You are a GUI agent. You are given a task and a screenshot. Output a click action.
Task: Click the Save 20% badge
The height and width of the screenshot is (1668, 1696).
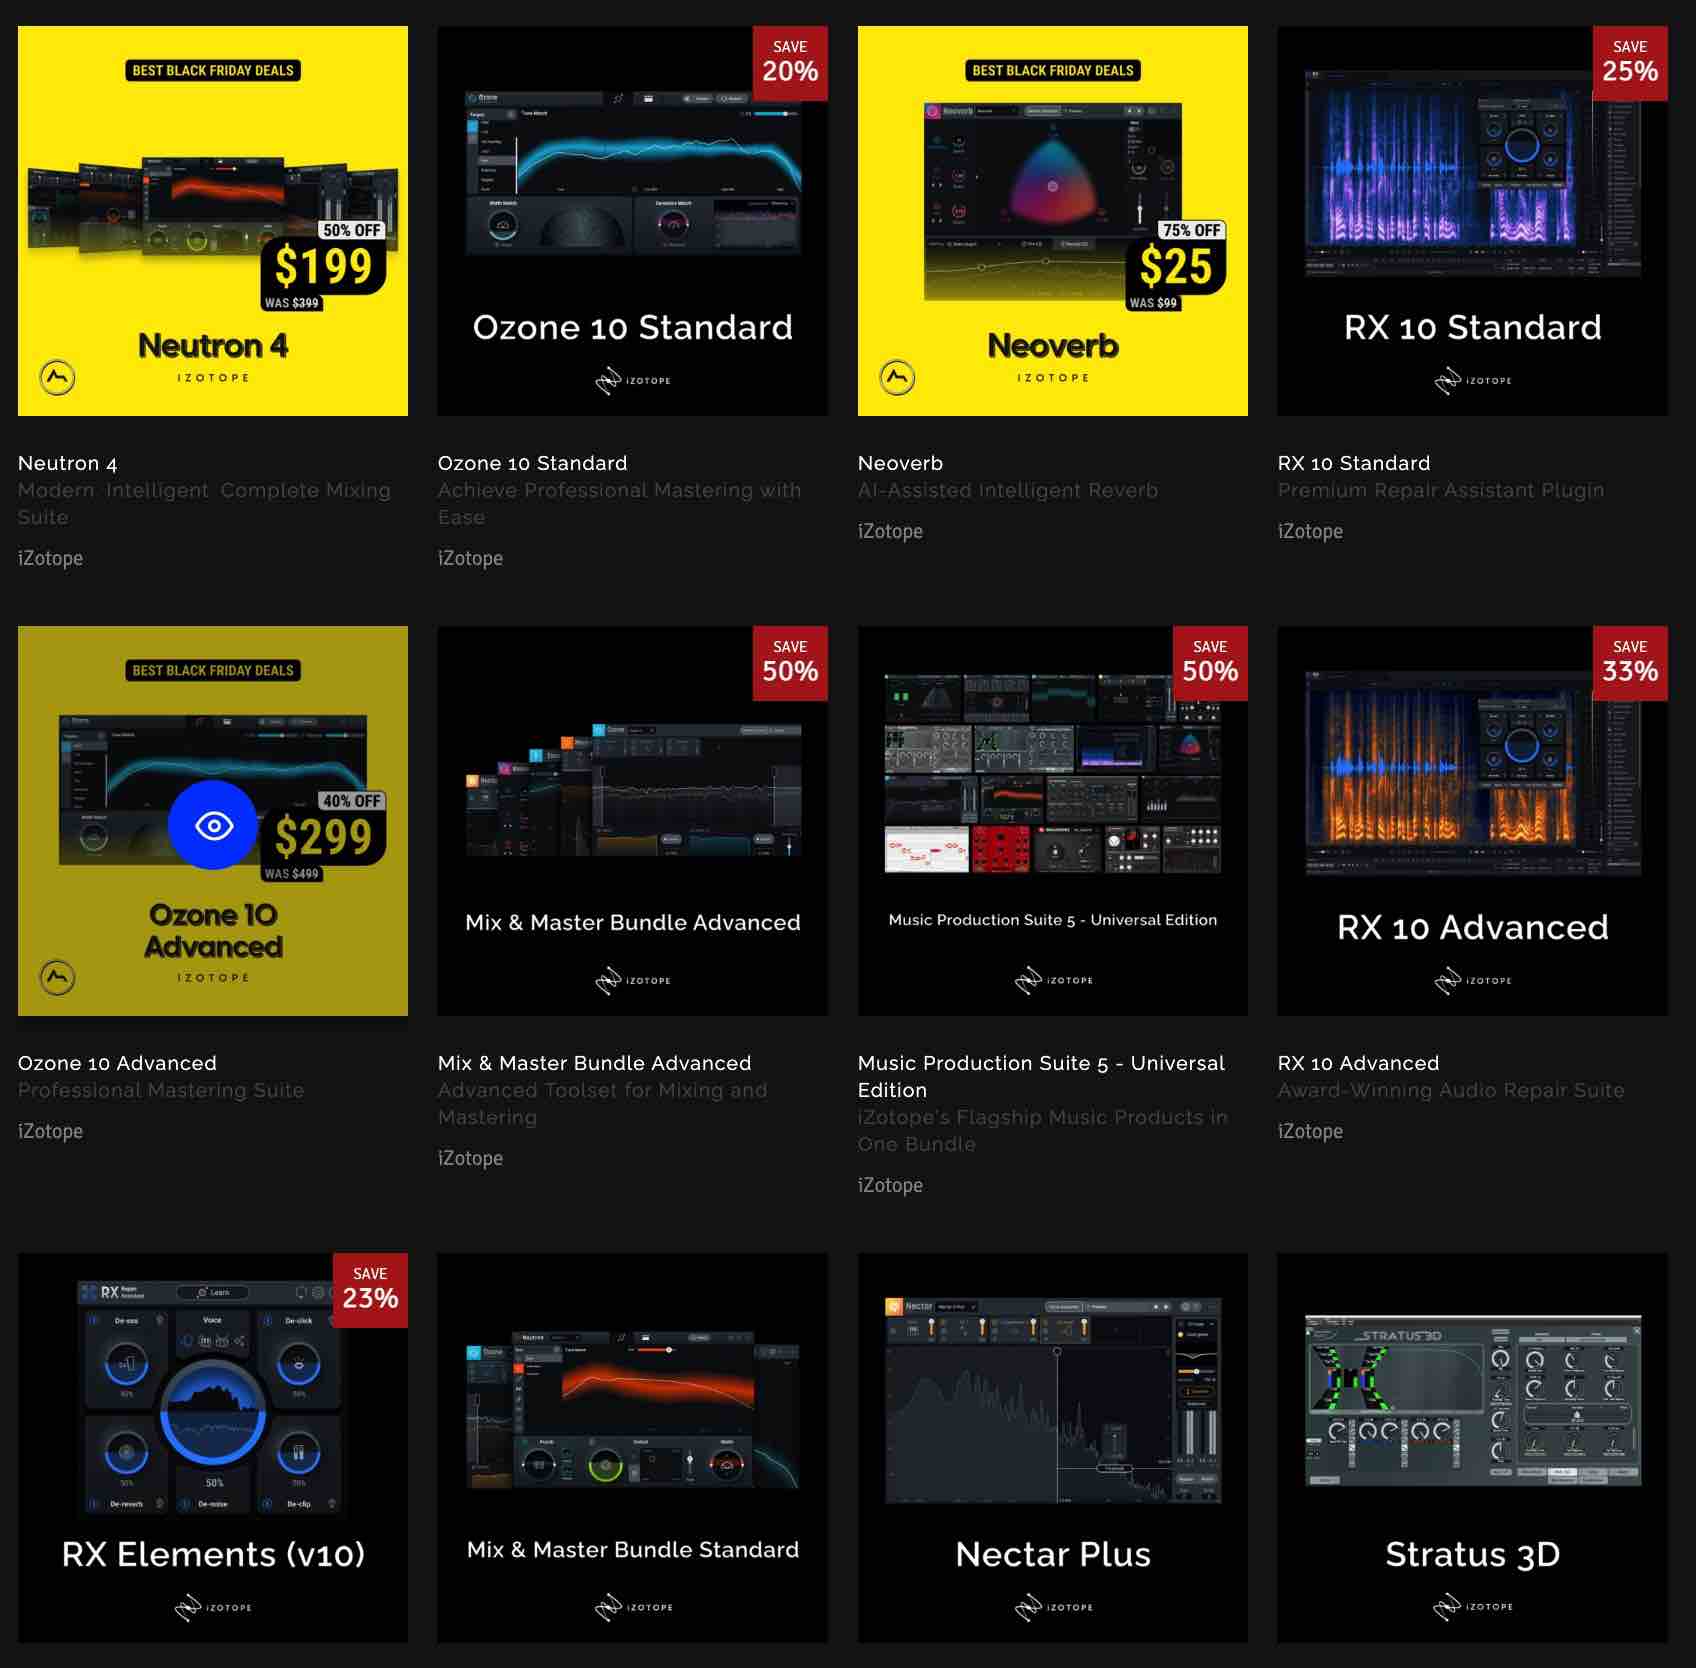click(789, 63)
